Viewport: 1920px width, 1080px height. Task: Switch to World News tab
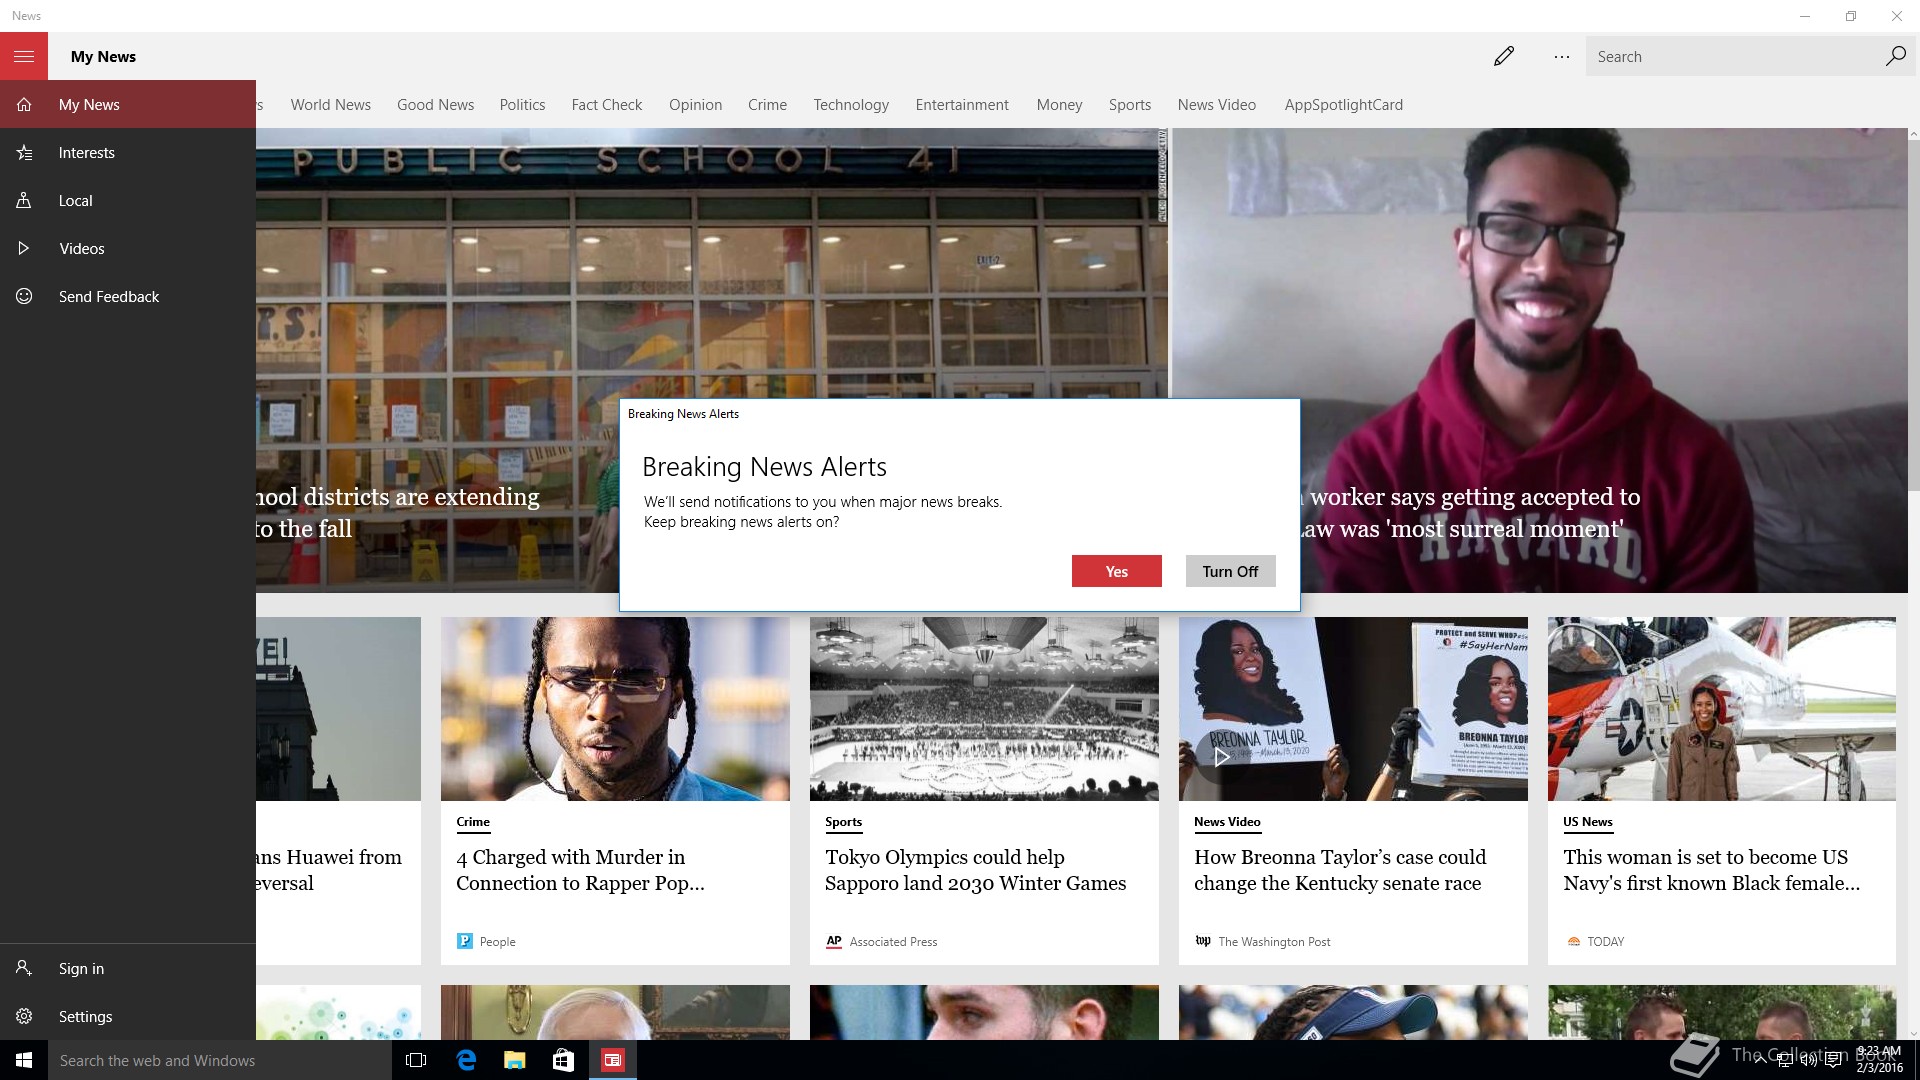click(x=330, y=104)
